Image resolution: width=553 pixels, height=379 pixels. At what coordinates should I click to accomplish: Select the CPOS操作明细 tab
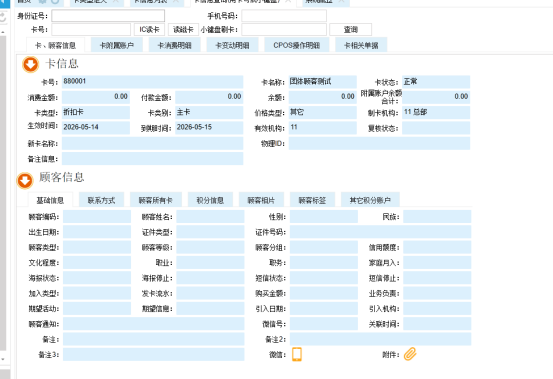click(297, 45)
